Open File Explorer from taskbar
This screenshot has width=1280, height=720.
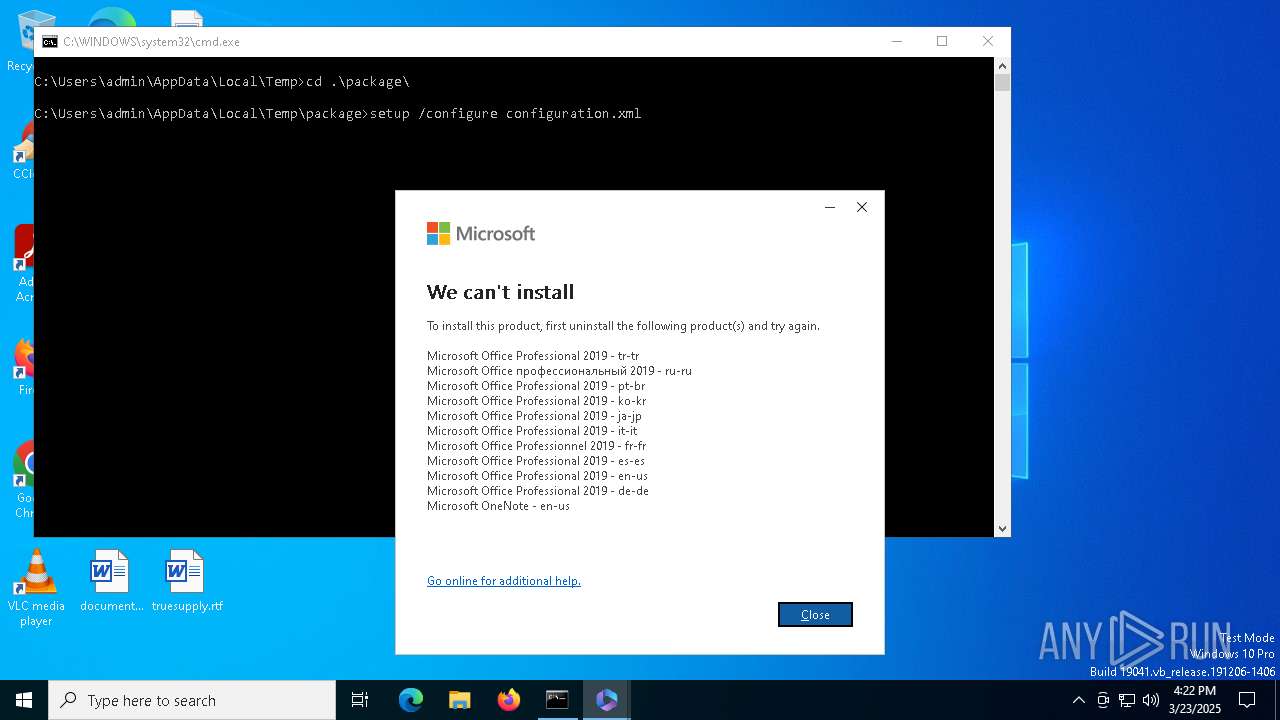coord(459,700)
